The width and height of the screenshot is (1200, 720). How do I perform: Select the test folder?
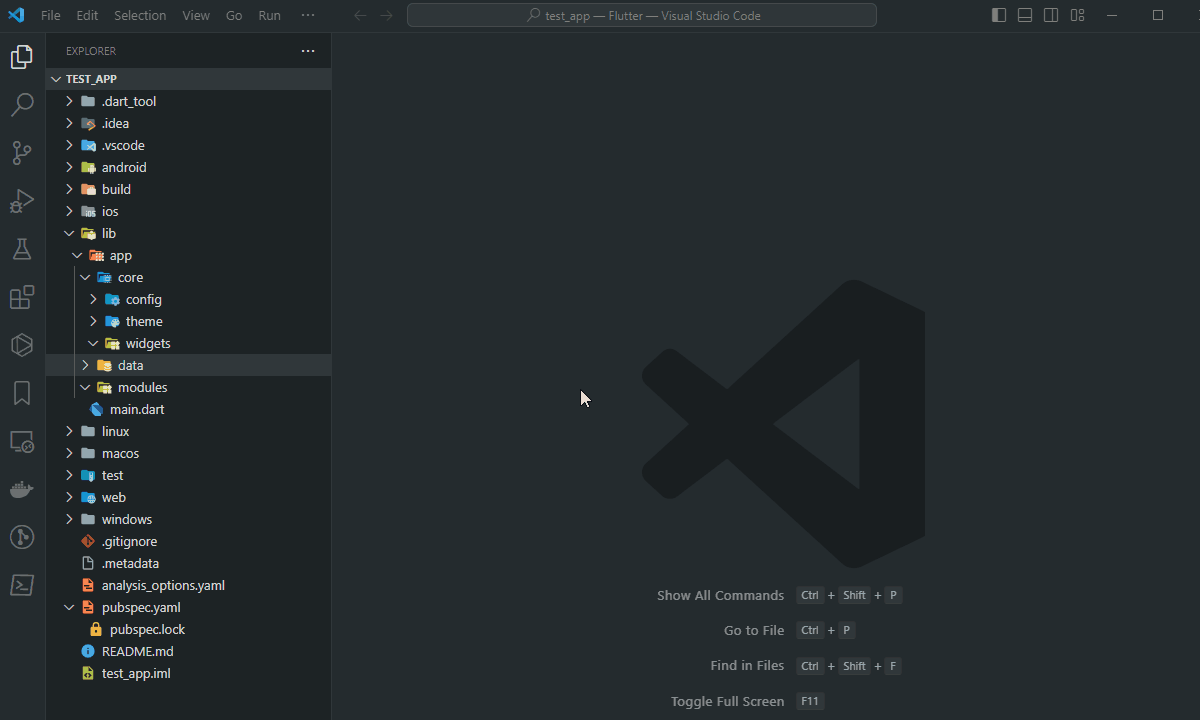click(188, 475)
